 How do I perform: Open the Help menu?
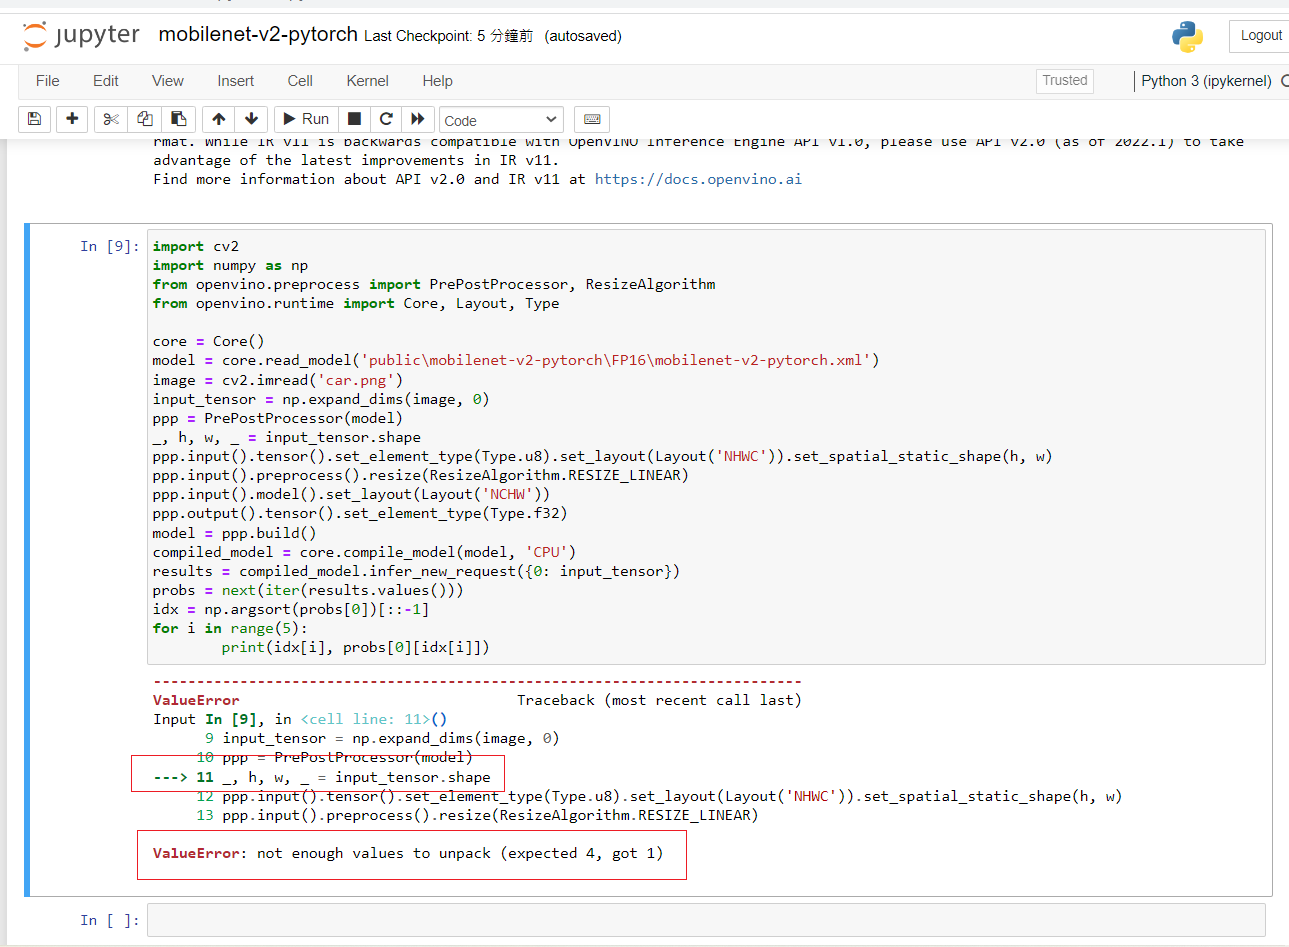point(437,81)
